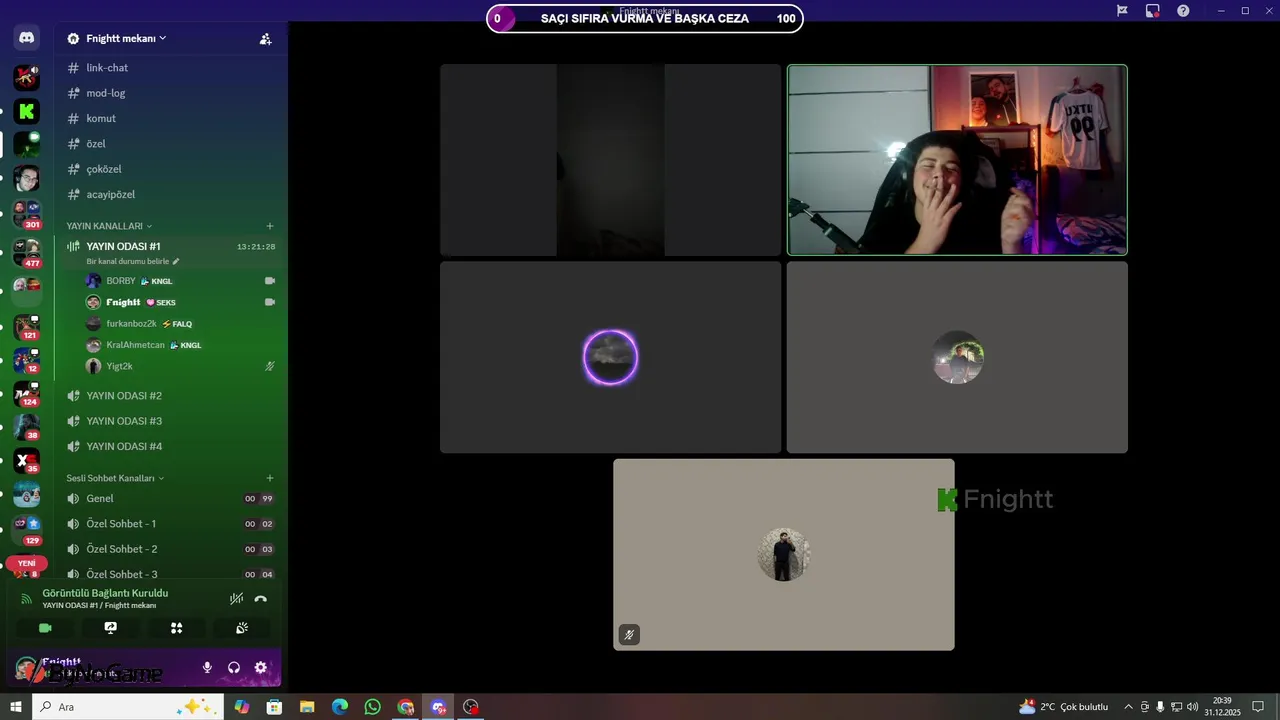The image size is (1280, 720).
Task: Collapse Sesli Sohbet Kanalları category
Action: [115, 478]
